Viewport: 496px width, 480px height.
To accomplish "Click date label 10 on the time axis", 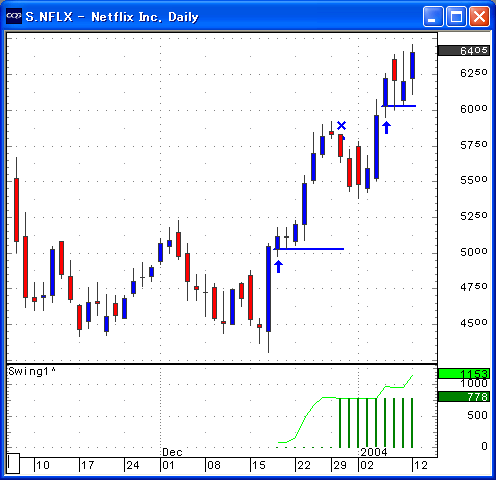I will pyautogui.click(x=43, y=465).
